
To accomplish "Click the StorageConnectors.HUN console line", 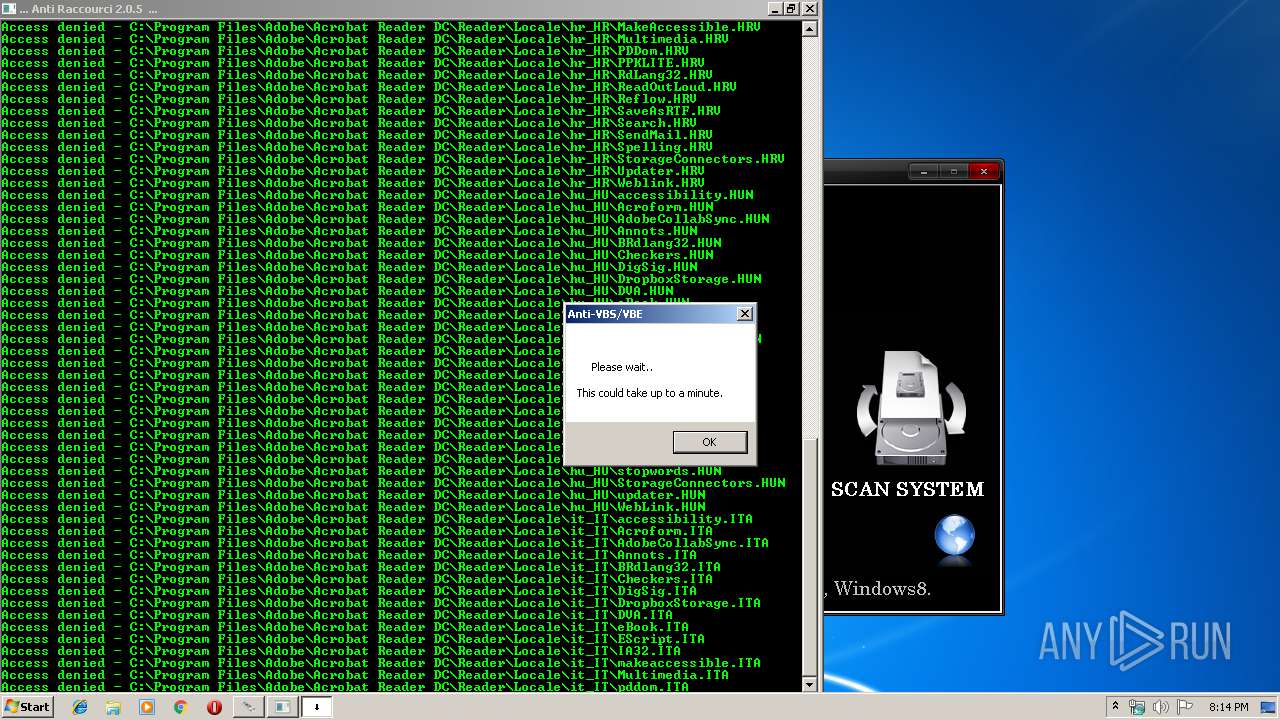I will tap(393, 483).
